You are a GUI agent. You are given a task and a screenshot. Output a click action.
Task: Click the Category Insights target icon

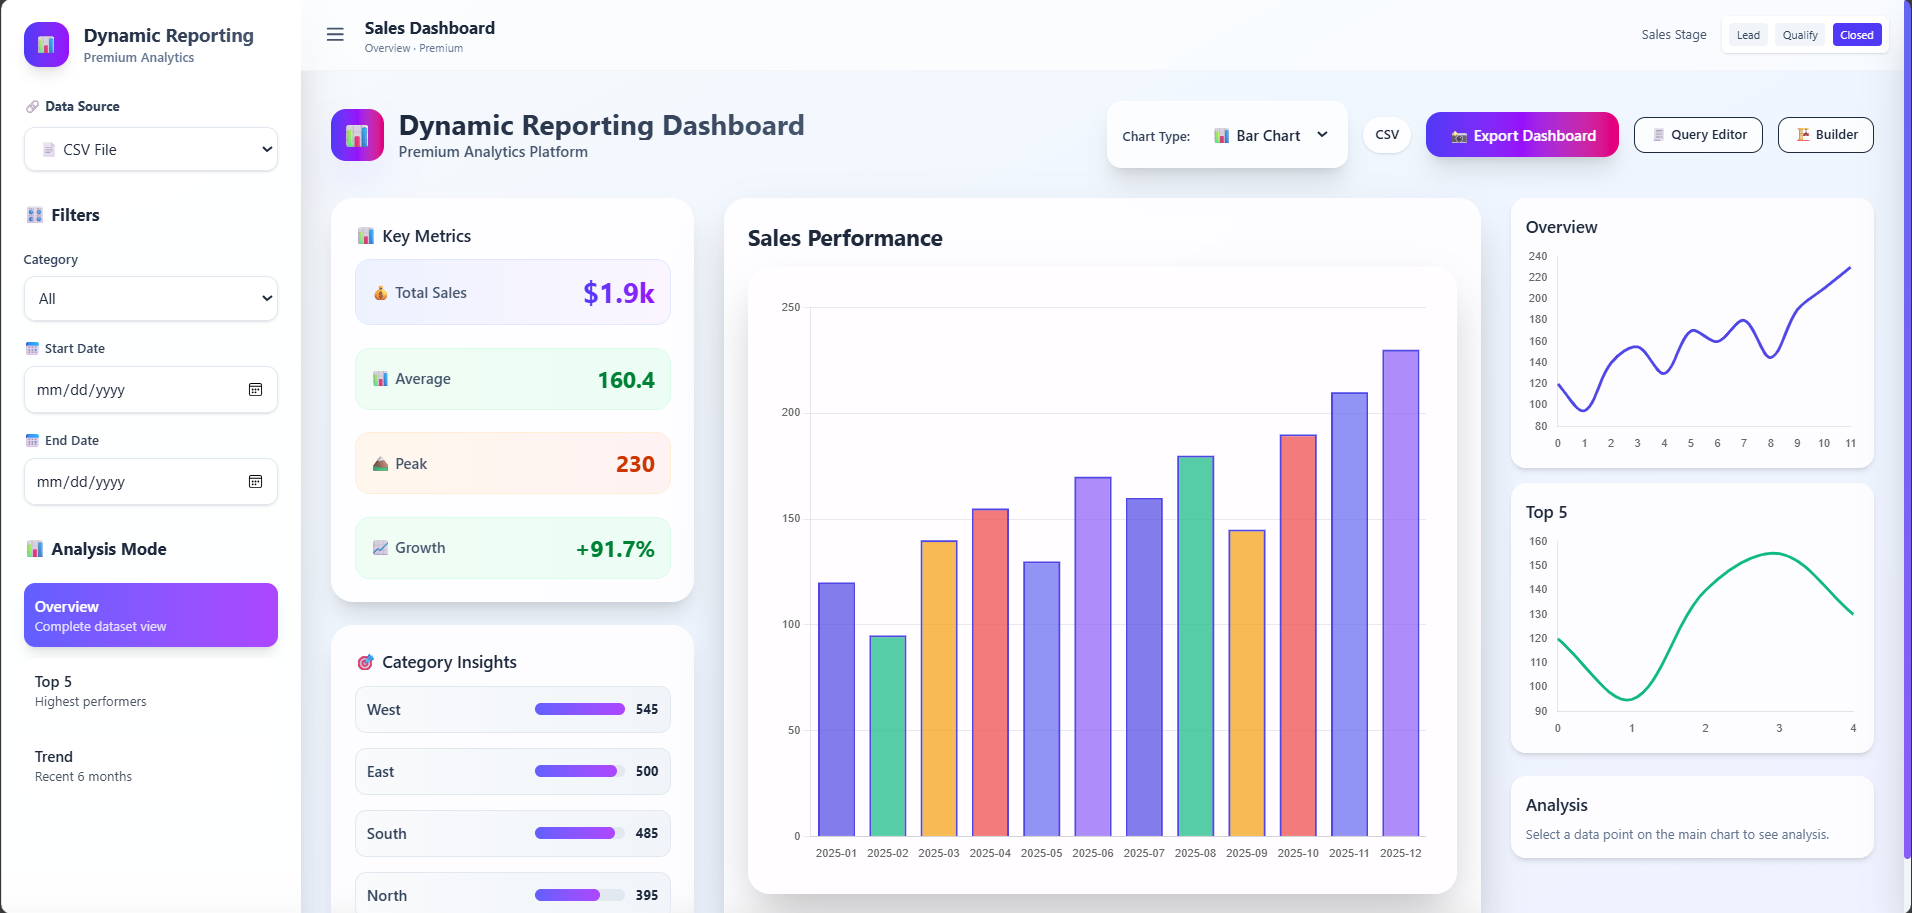[366, 662]
